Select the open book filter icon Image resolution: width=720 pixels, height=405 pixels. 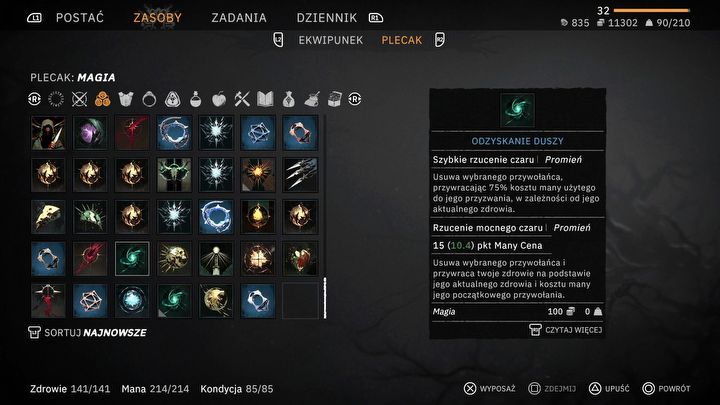[x=265, y=99]
